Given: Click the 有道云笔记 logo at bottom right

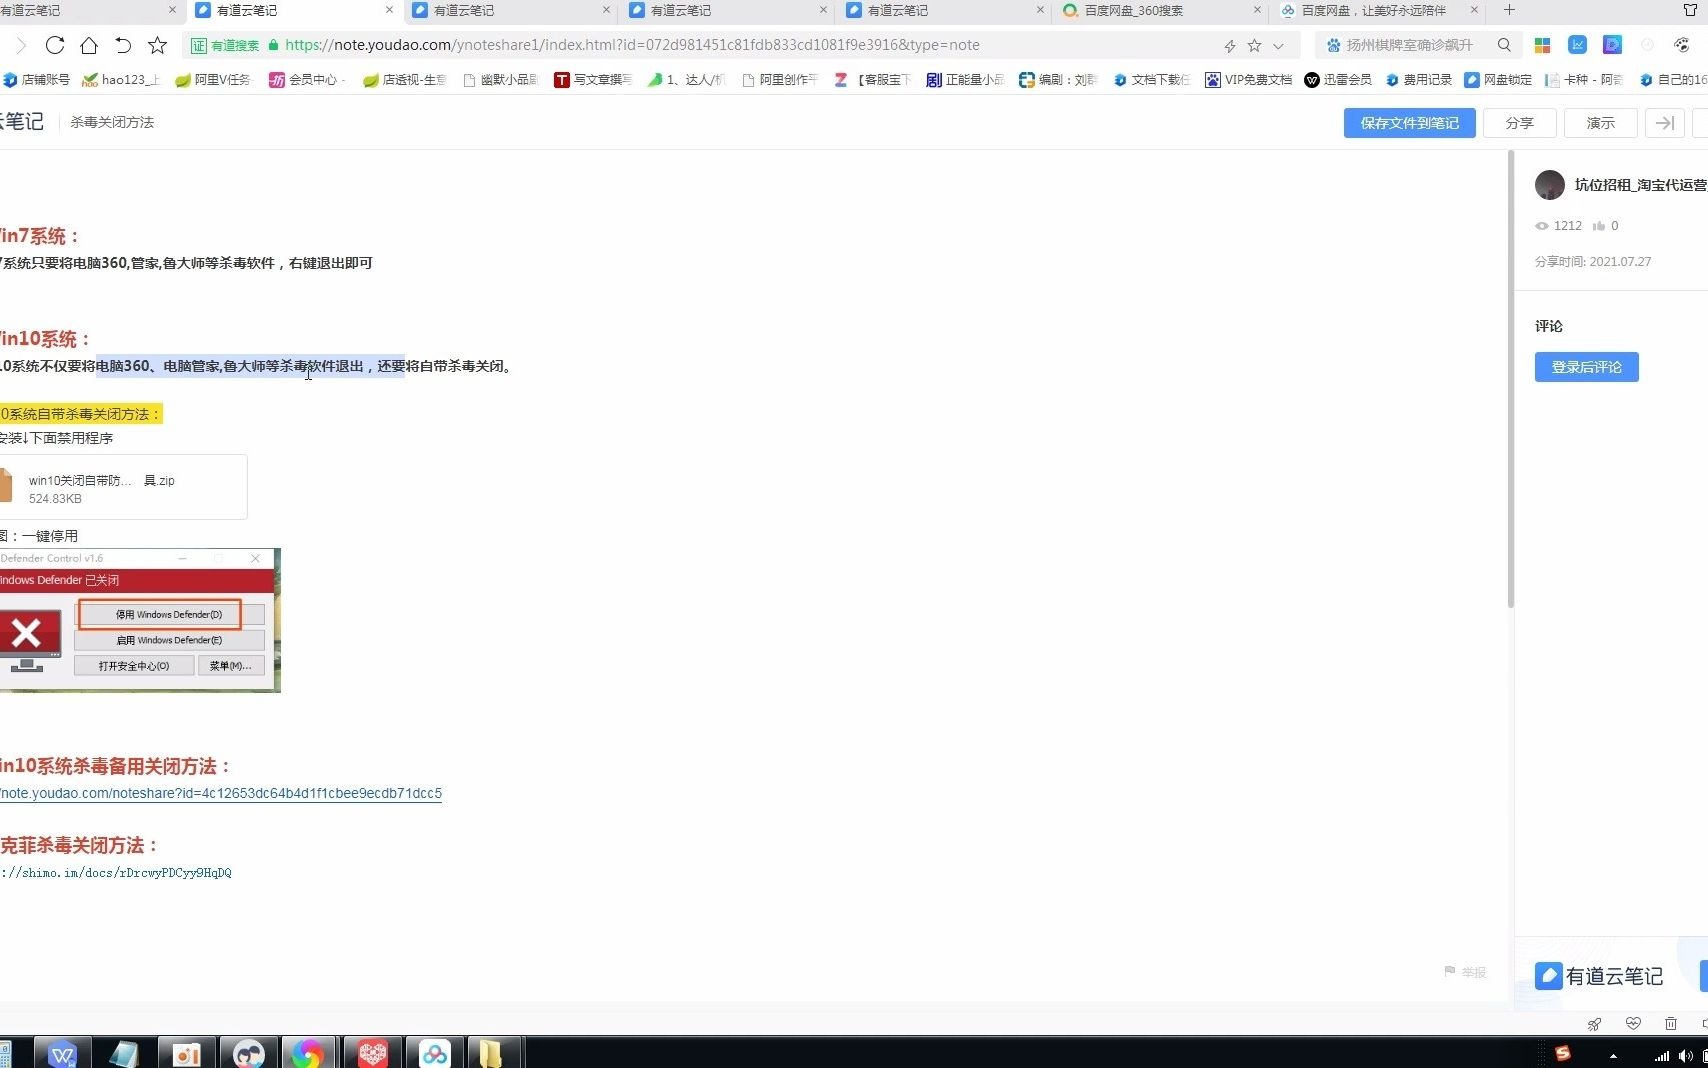Looking at the screenshot, I should pyautogui.click(x=1599, y=976).
